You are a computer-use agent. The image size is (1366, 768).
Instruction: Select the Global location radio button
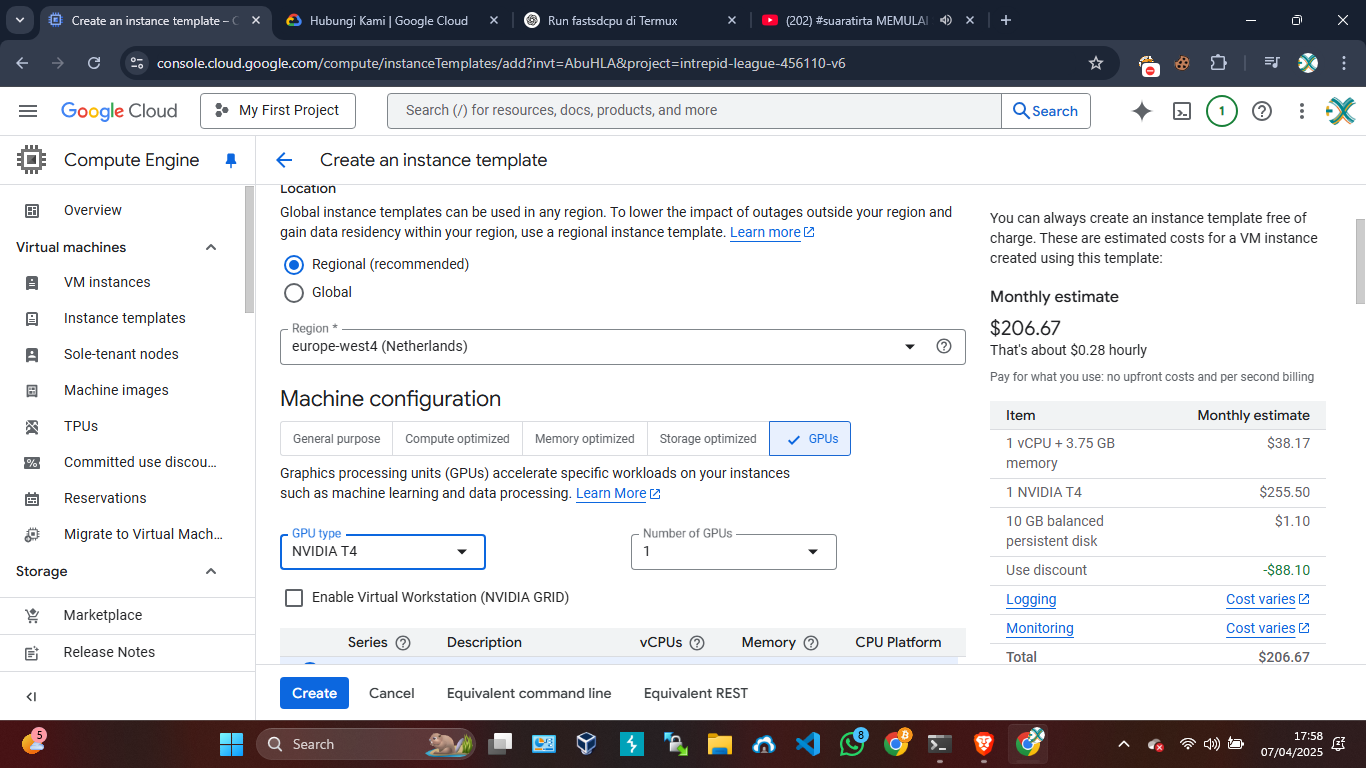click(x=294, y=293)
